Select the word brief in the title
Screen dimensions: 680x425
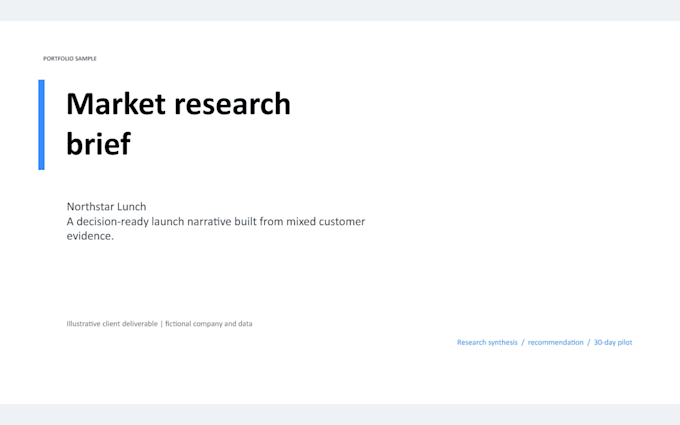tap(98, 144)
